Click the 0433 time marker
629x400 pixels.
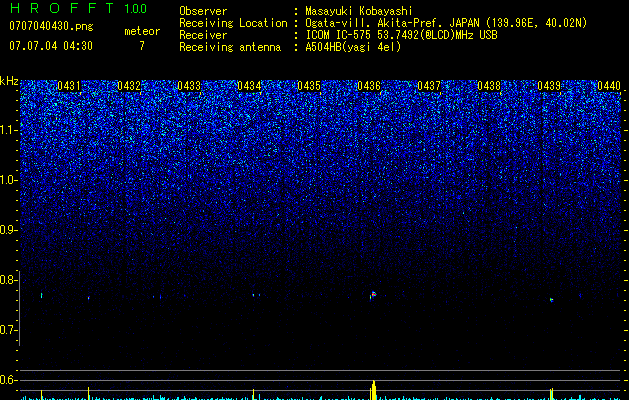(189, 86)
